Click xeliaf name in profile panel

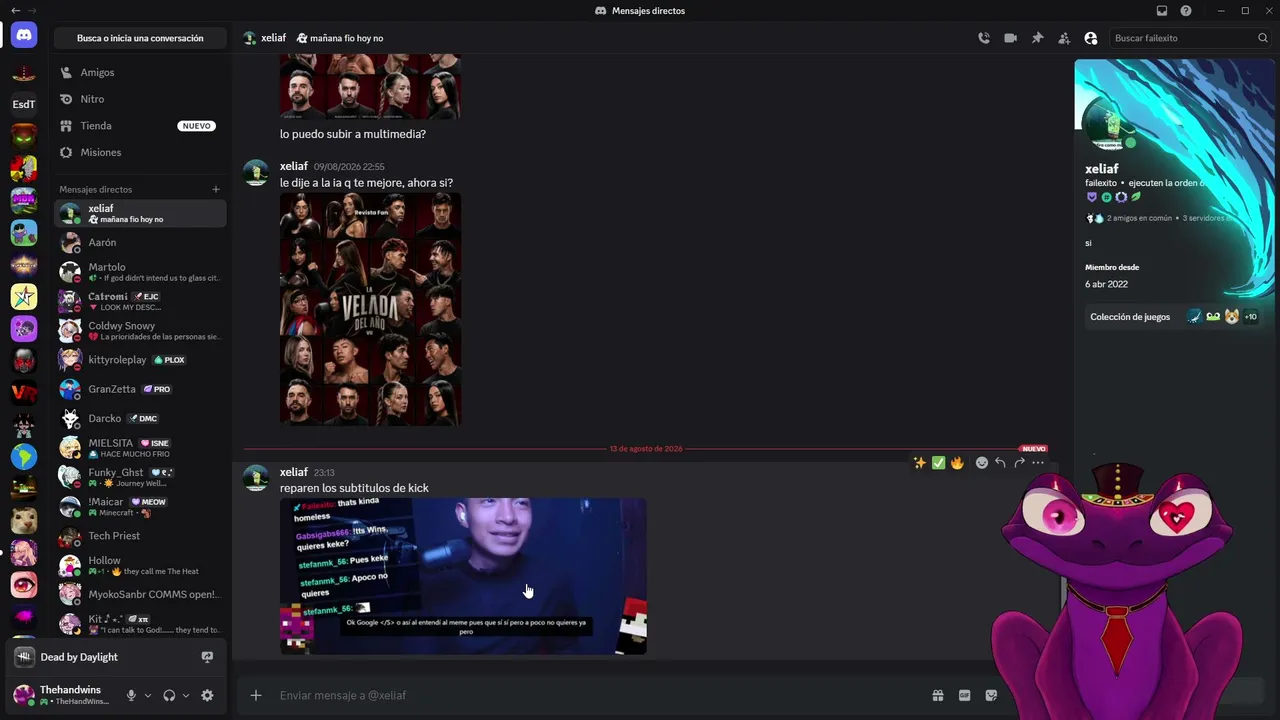pos(1102,169)
